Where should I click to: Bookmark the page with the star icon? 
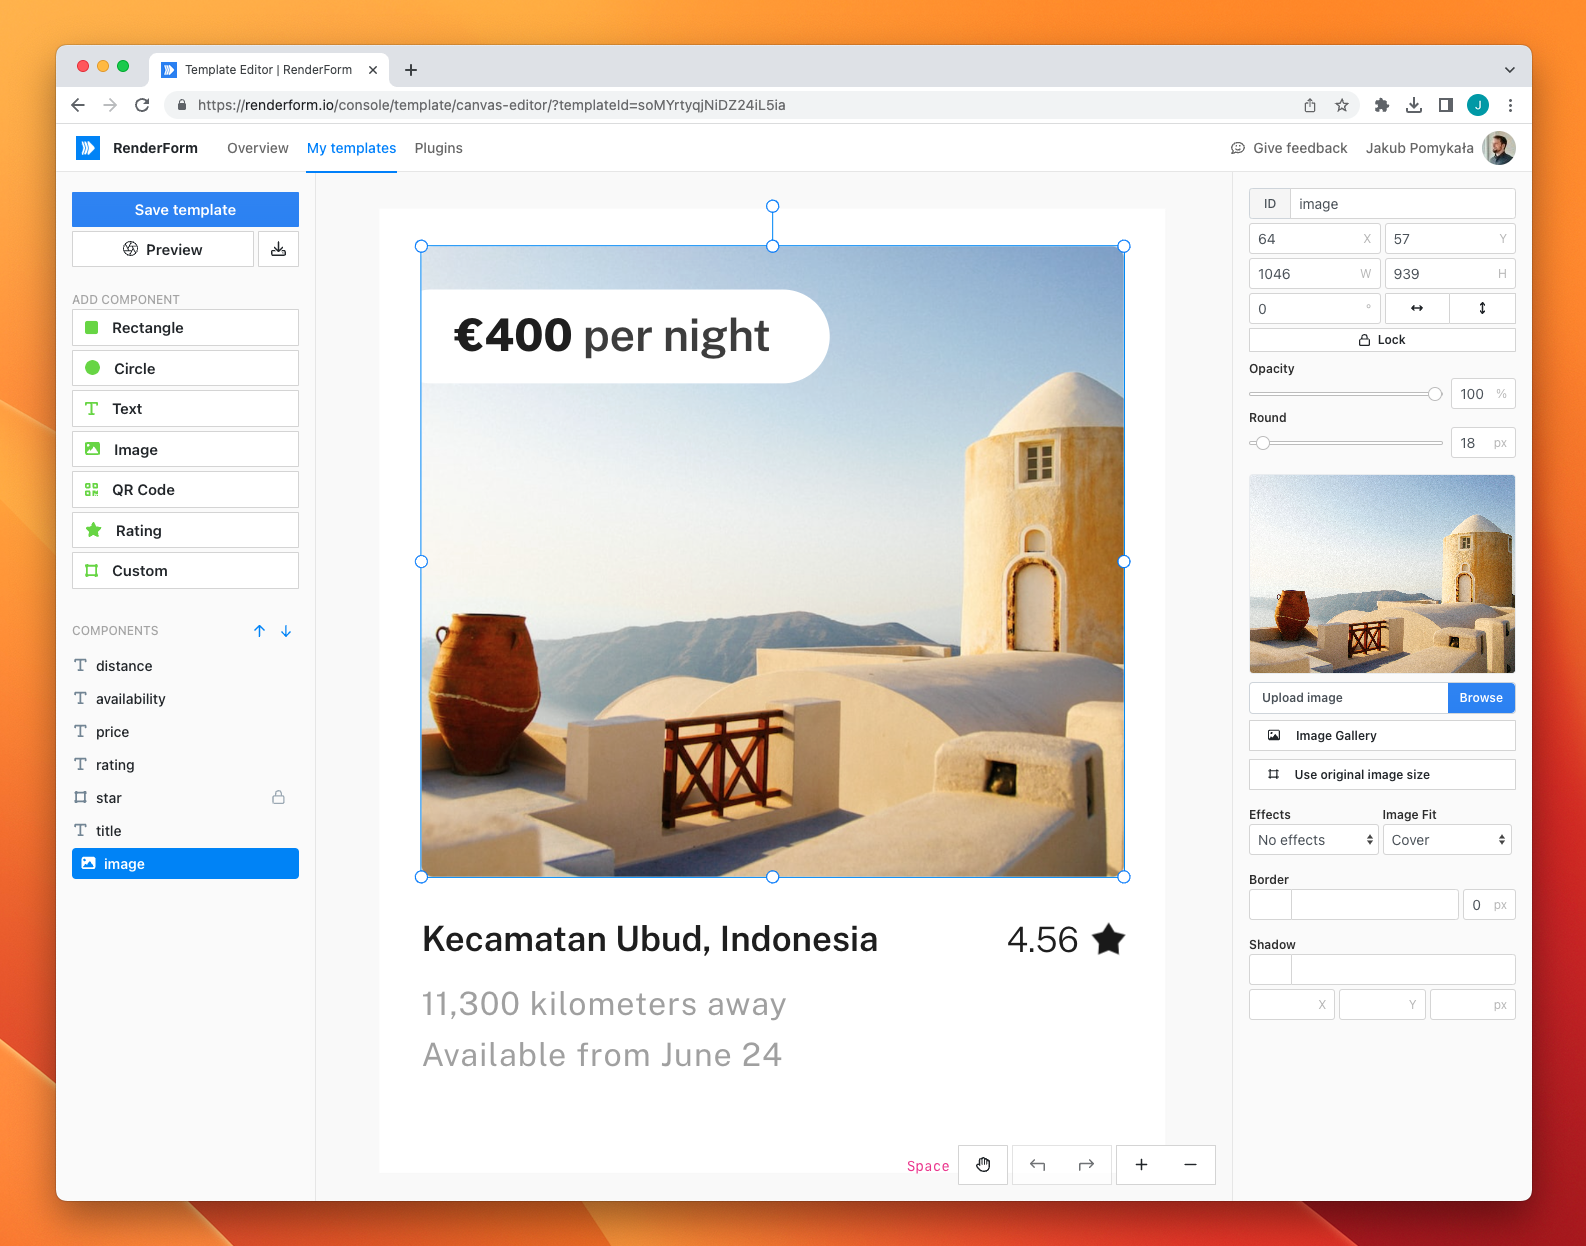click(x=1342, y=105)
